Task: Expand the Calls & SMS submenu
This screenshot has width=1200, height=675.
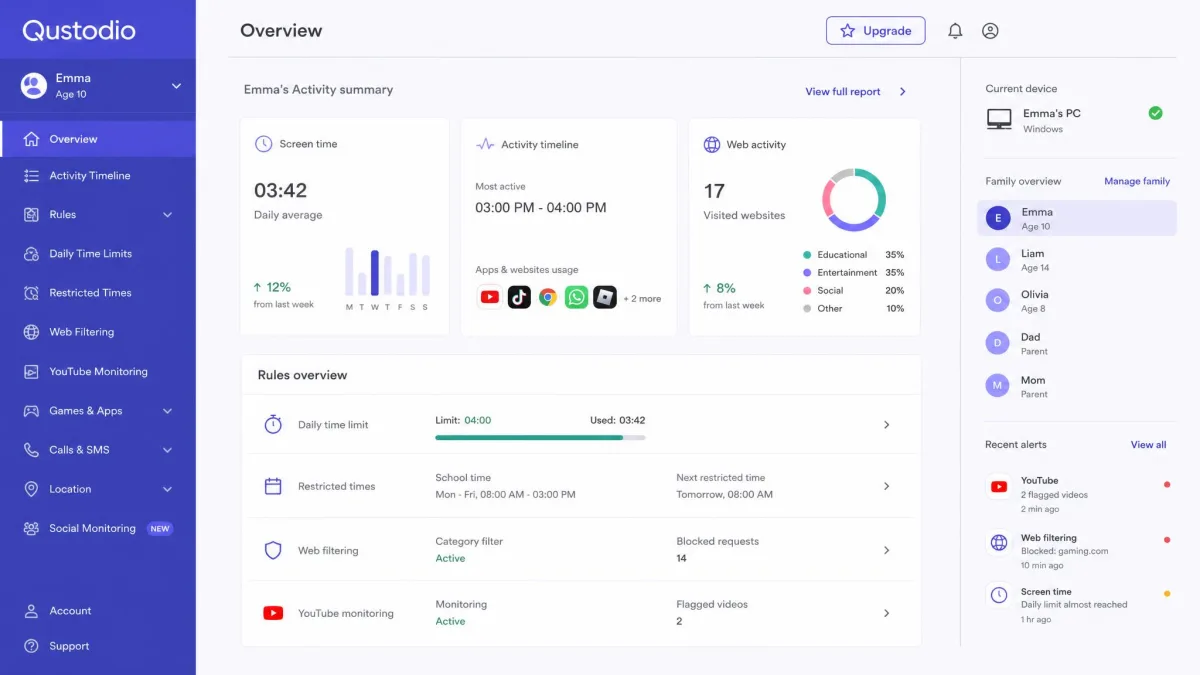Action: pos(167,450)
